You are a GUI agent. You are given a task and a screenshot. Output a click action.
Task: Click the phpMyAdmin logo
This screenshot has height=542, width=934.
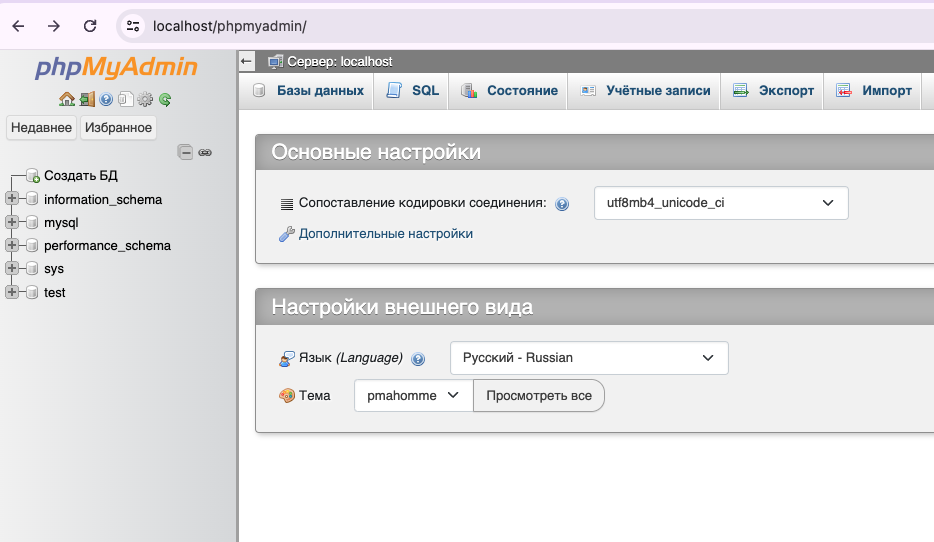[x=116, y=67]
